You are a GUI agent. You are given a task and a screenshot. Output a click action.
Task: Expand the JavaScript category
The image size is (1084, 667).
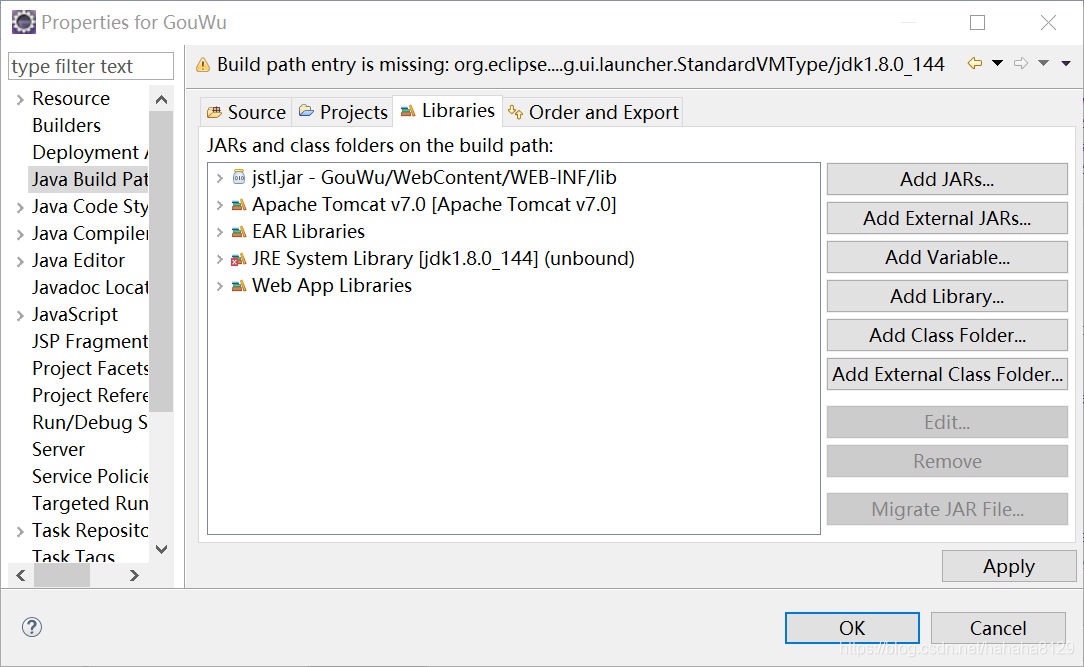coord(20,316)
